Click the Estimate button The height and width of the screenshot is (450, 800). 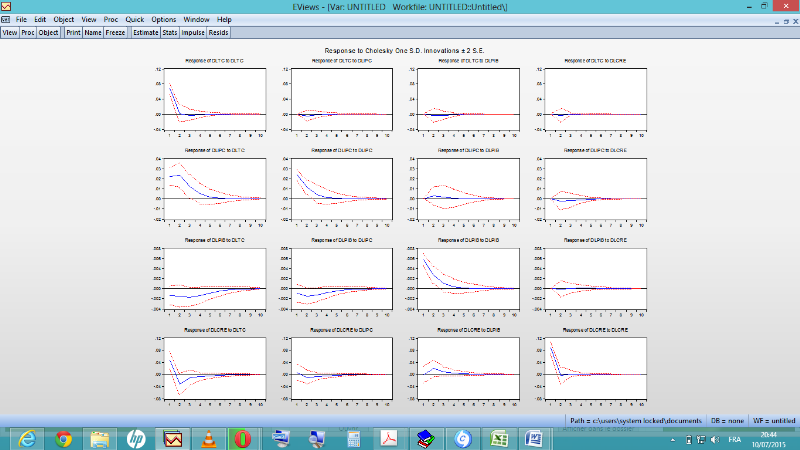pos(146,32)
